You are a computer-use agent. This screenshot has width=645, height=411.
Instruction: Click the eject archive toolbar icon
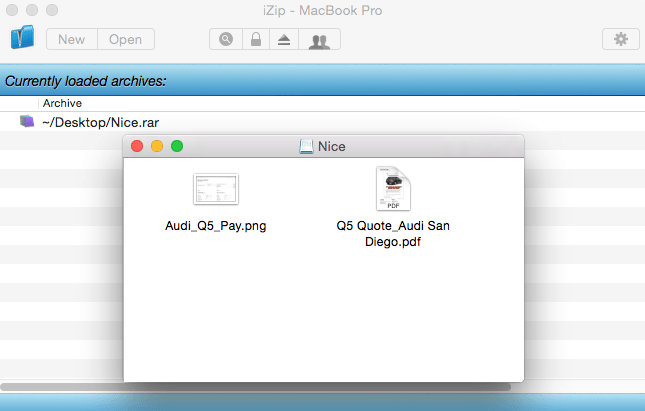pos(284,39)
